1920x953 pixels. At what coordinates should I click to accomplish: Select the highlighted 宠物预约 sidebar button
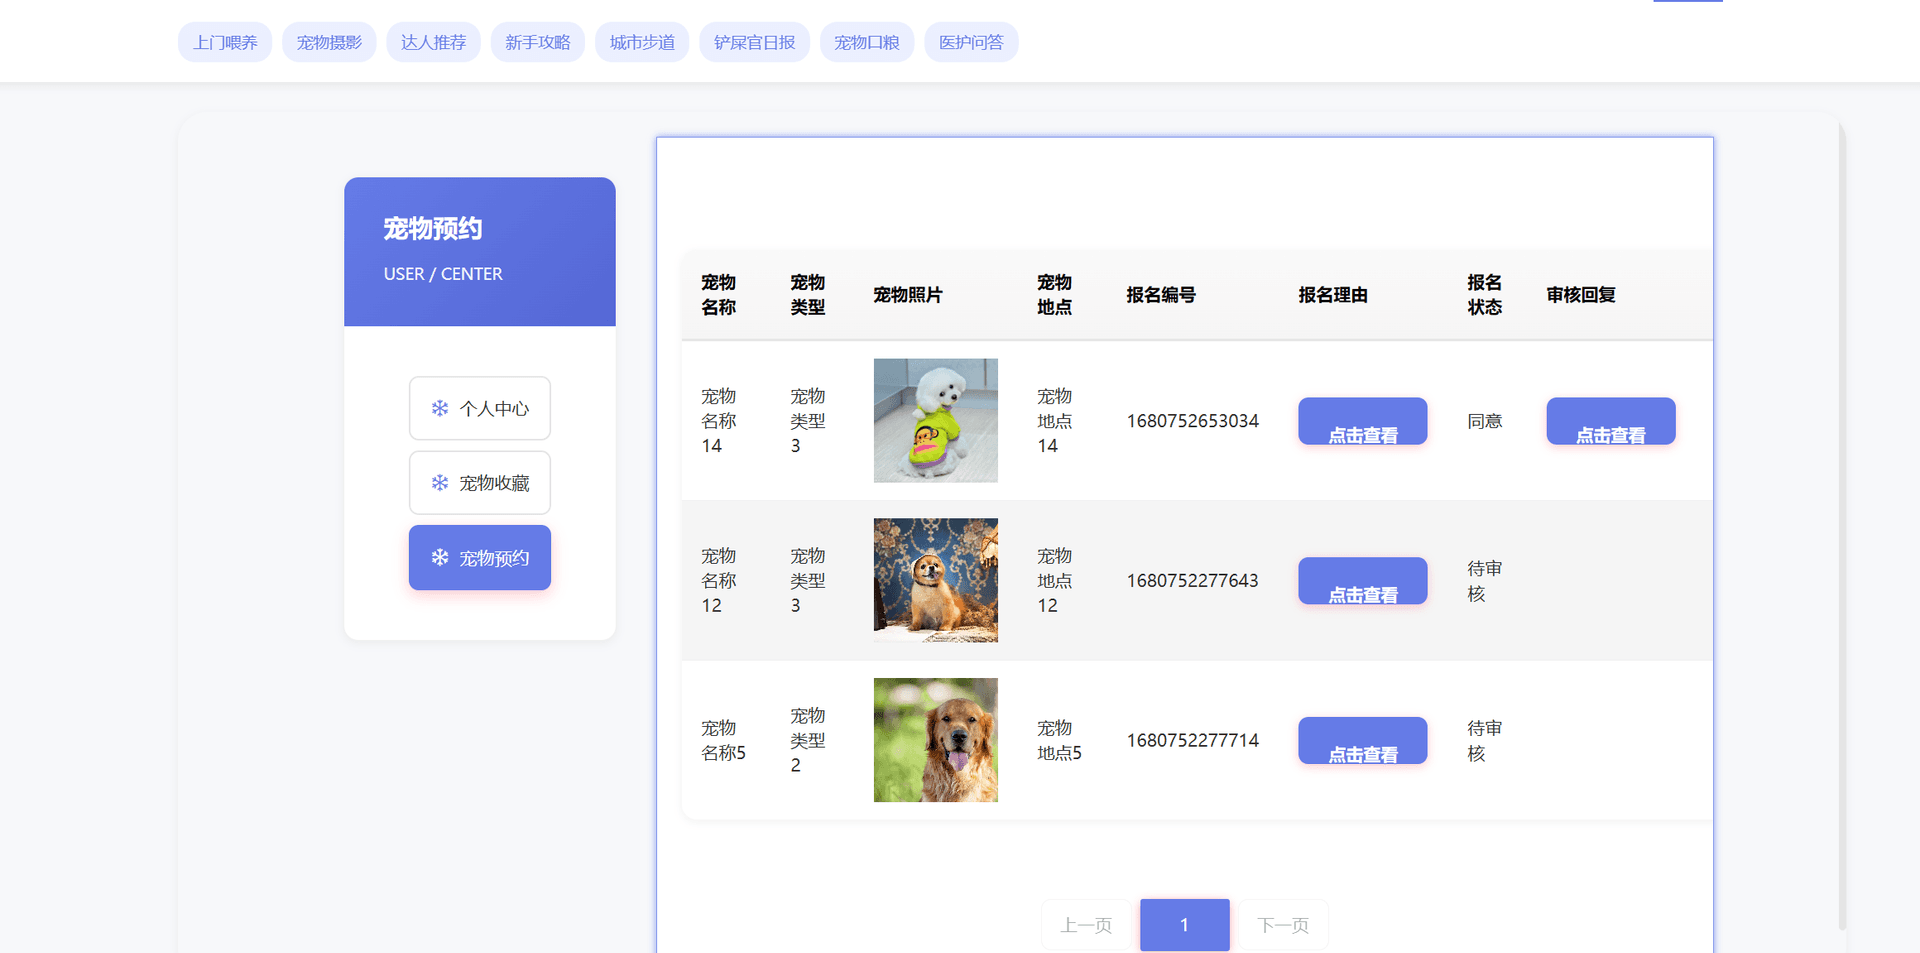pyautogui.click(x=479, y=557)
